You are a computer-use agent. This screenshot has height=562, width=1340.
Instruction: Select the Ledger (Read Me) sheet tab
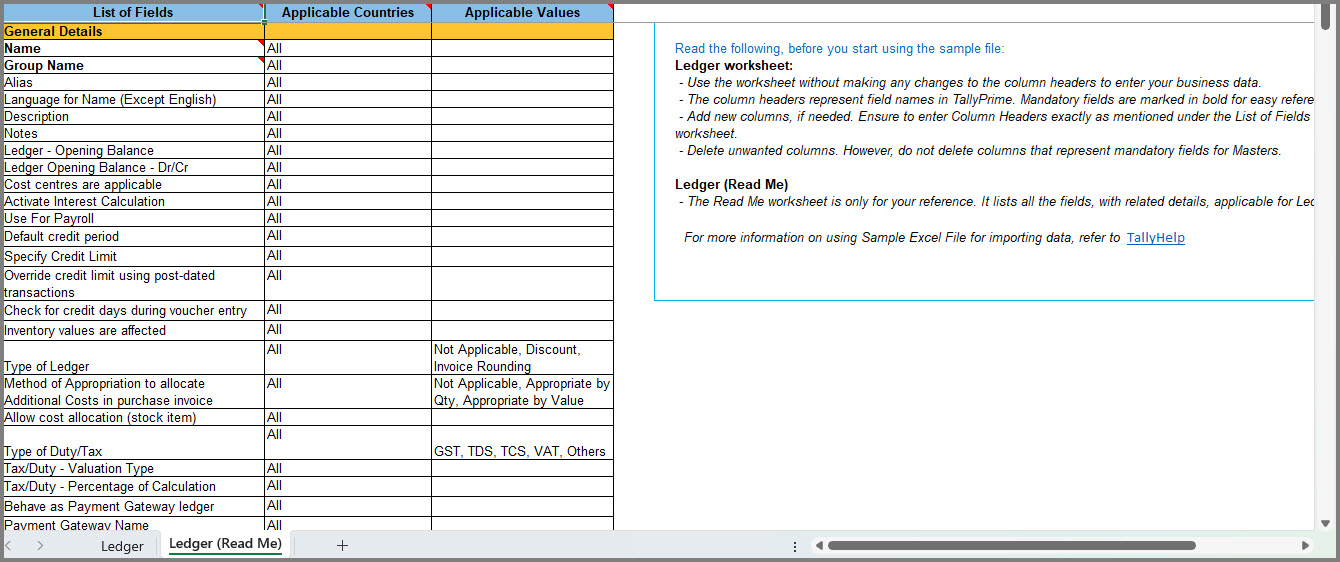coord(225,544)
